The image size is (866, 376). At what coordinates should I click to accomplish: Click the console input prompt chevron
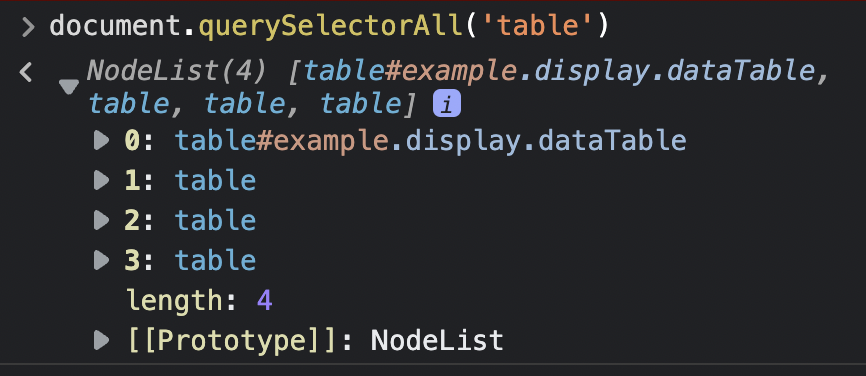pyautogui.click(x=28, y=27)
